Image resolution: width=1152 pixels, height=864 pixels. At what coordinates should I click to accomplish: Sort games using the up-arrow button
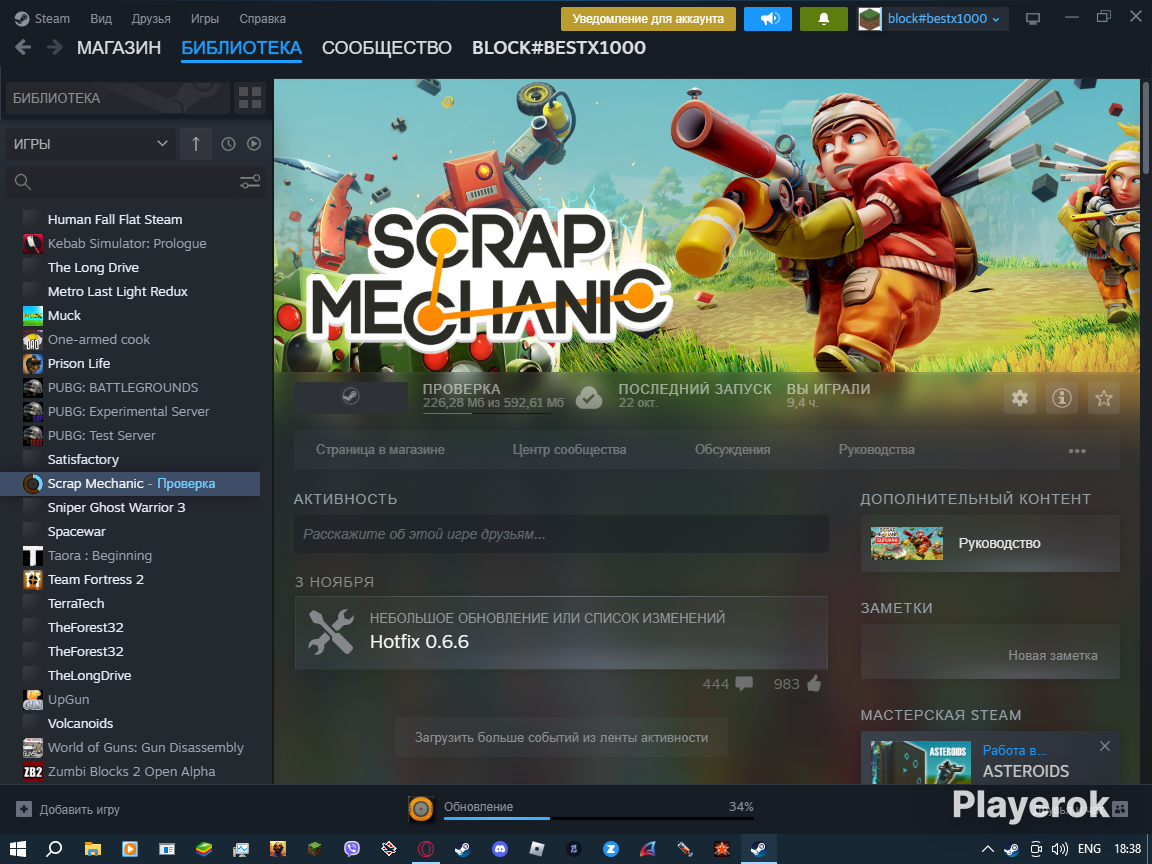pos(195,144)
